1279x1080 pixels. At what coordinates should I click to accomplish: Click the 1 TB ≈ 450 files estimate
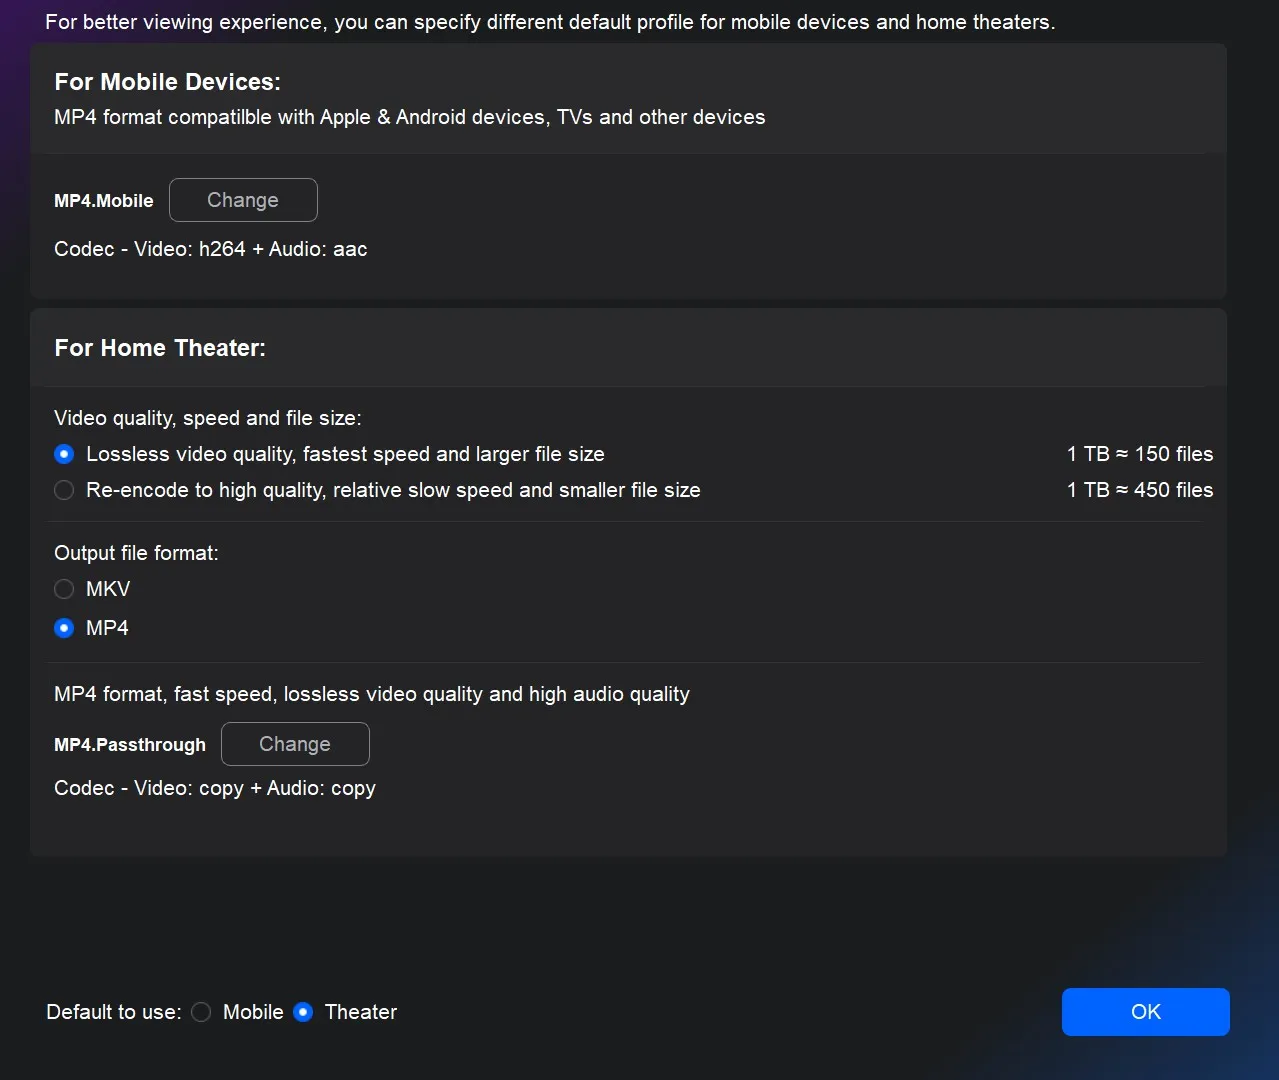(1139, 490)
